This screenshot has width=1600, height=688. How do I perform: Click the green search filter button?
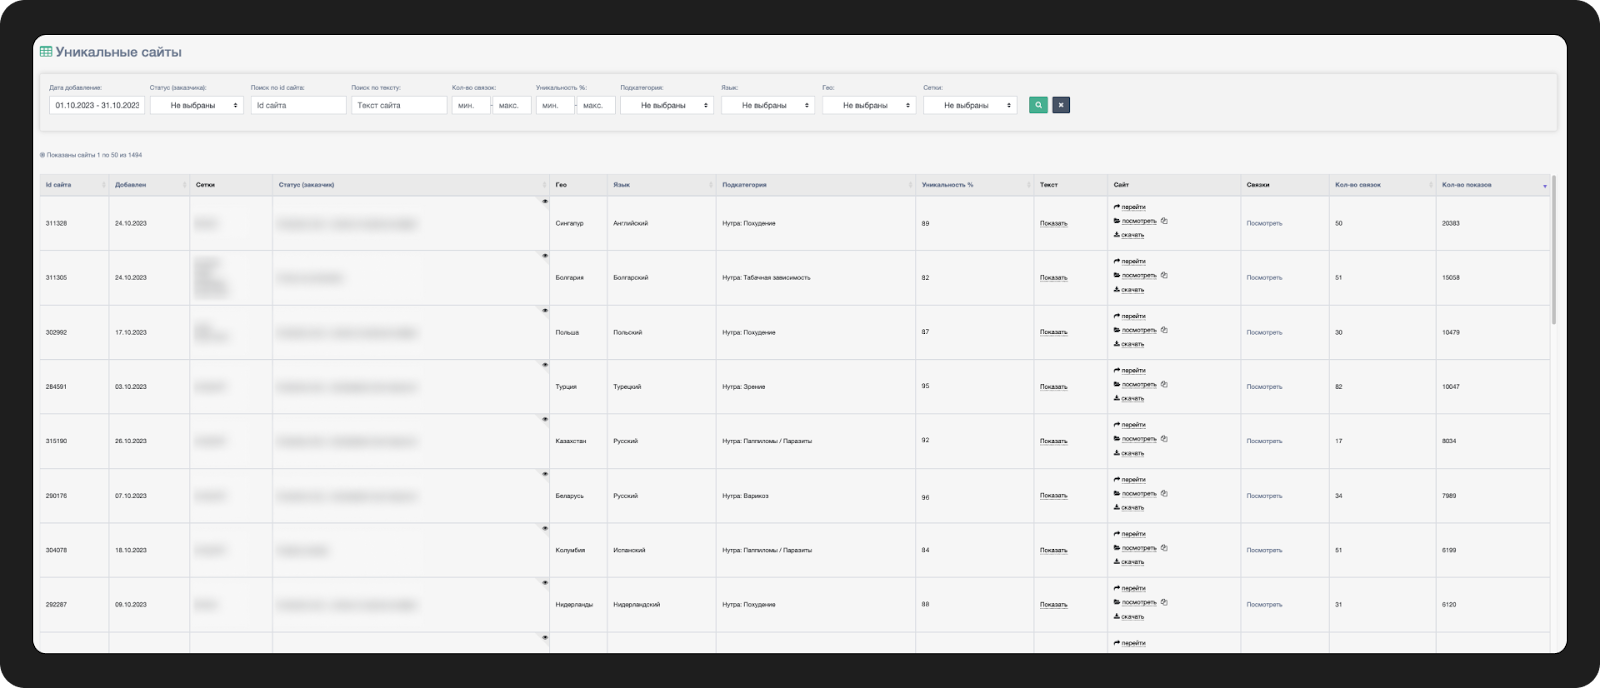tap(1038, 105)
